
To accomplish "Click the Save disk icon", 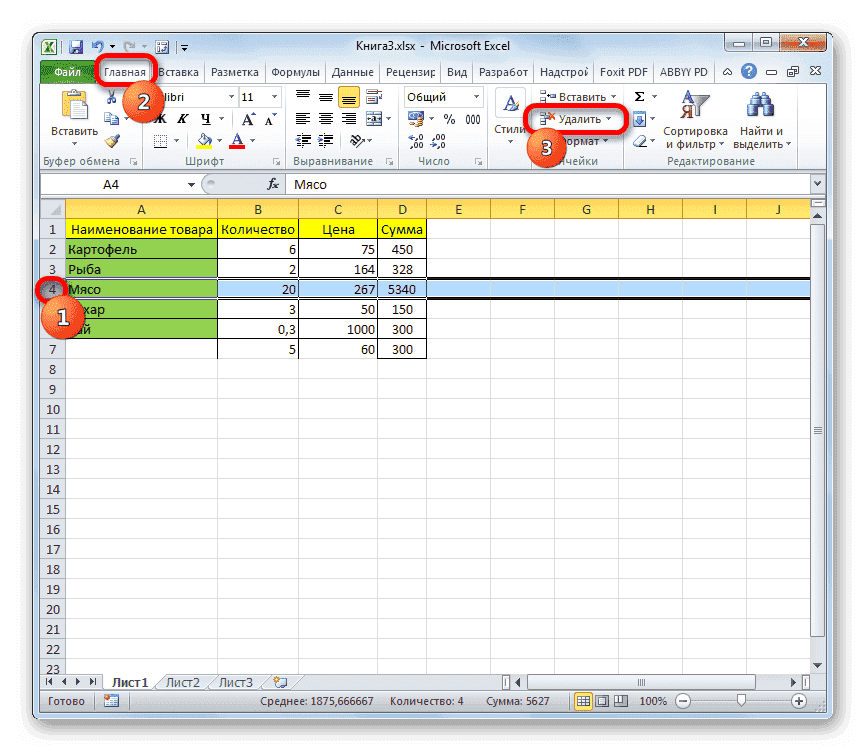I will point(75,46).
